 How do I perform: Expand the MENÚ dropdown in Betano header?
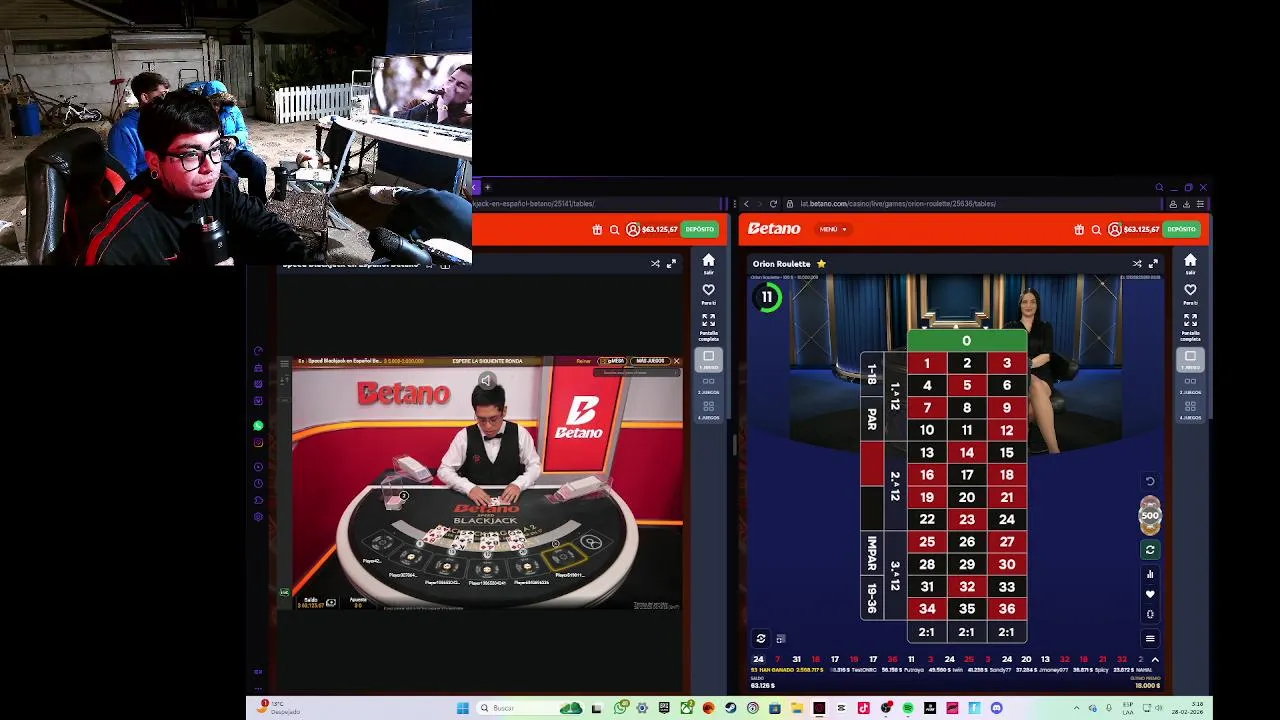[x=833, y=229]
